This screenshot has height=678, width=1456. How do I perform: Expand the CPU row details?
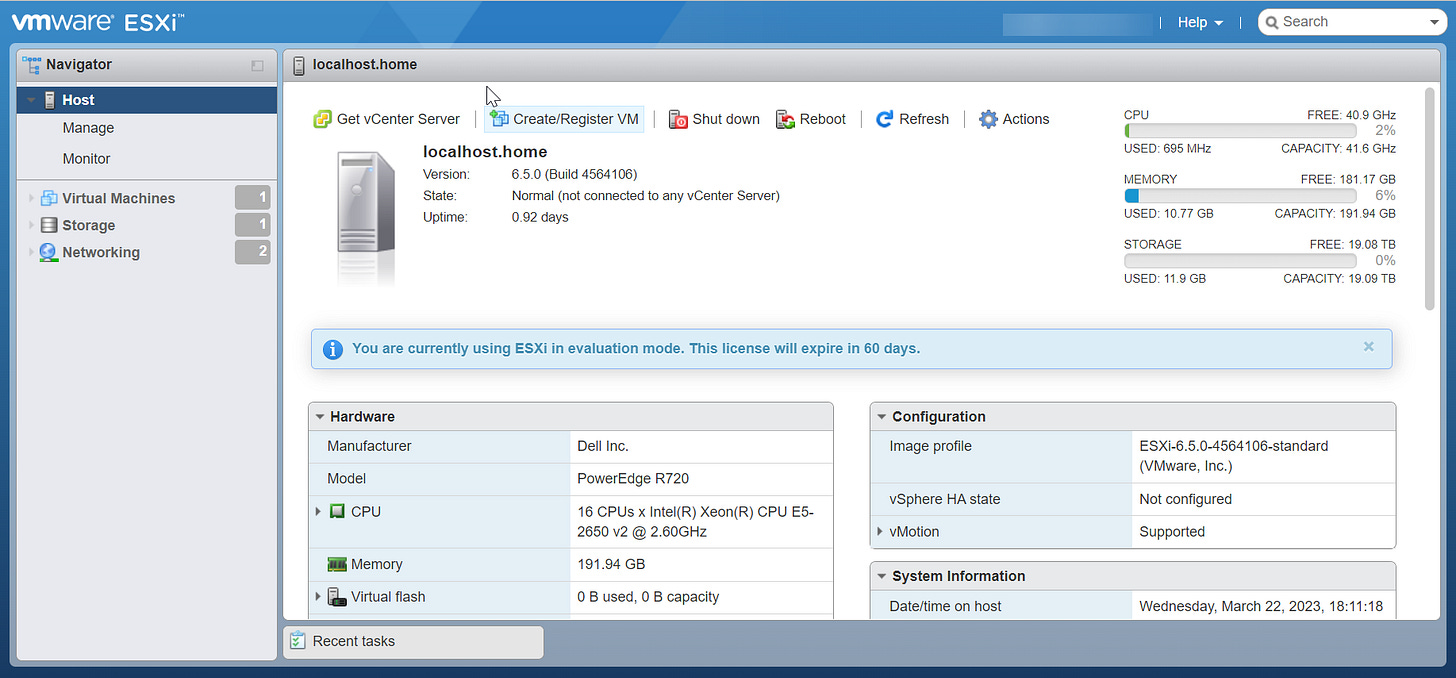[x=318, y=511]
